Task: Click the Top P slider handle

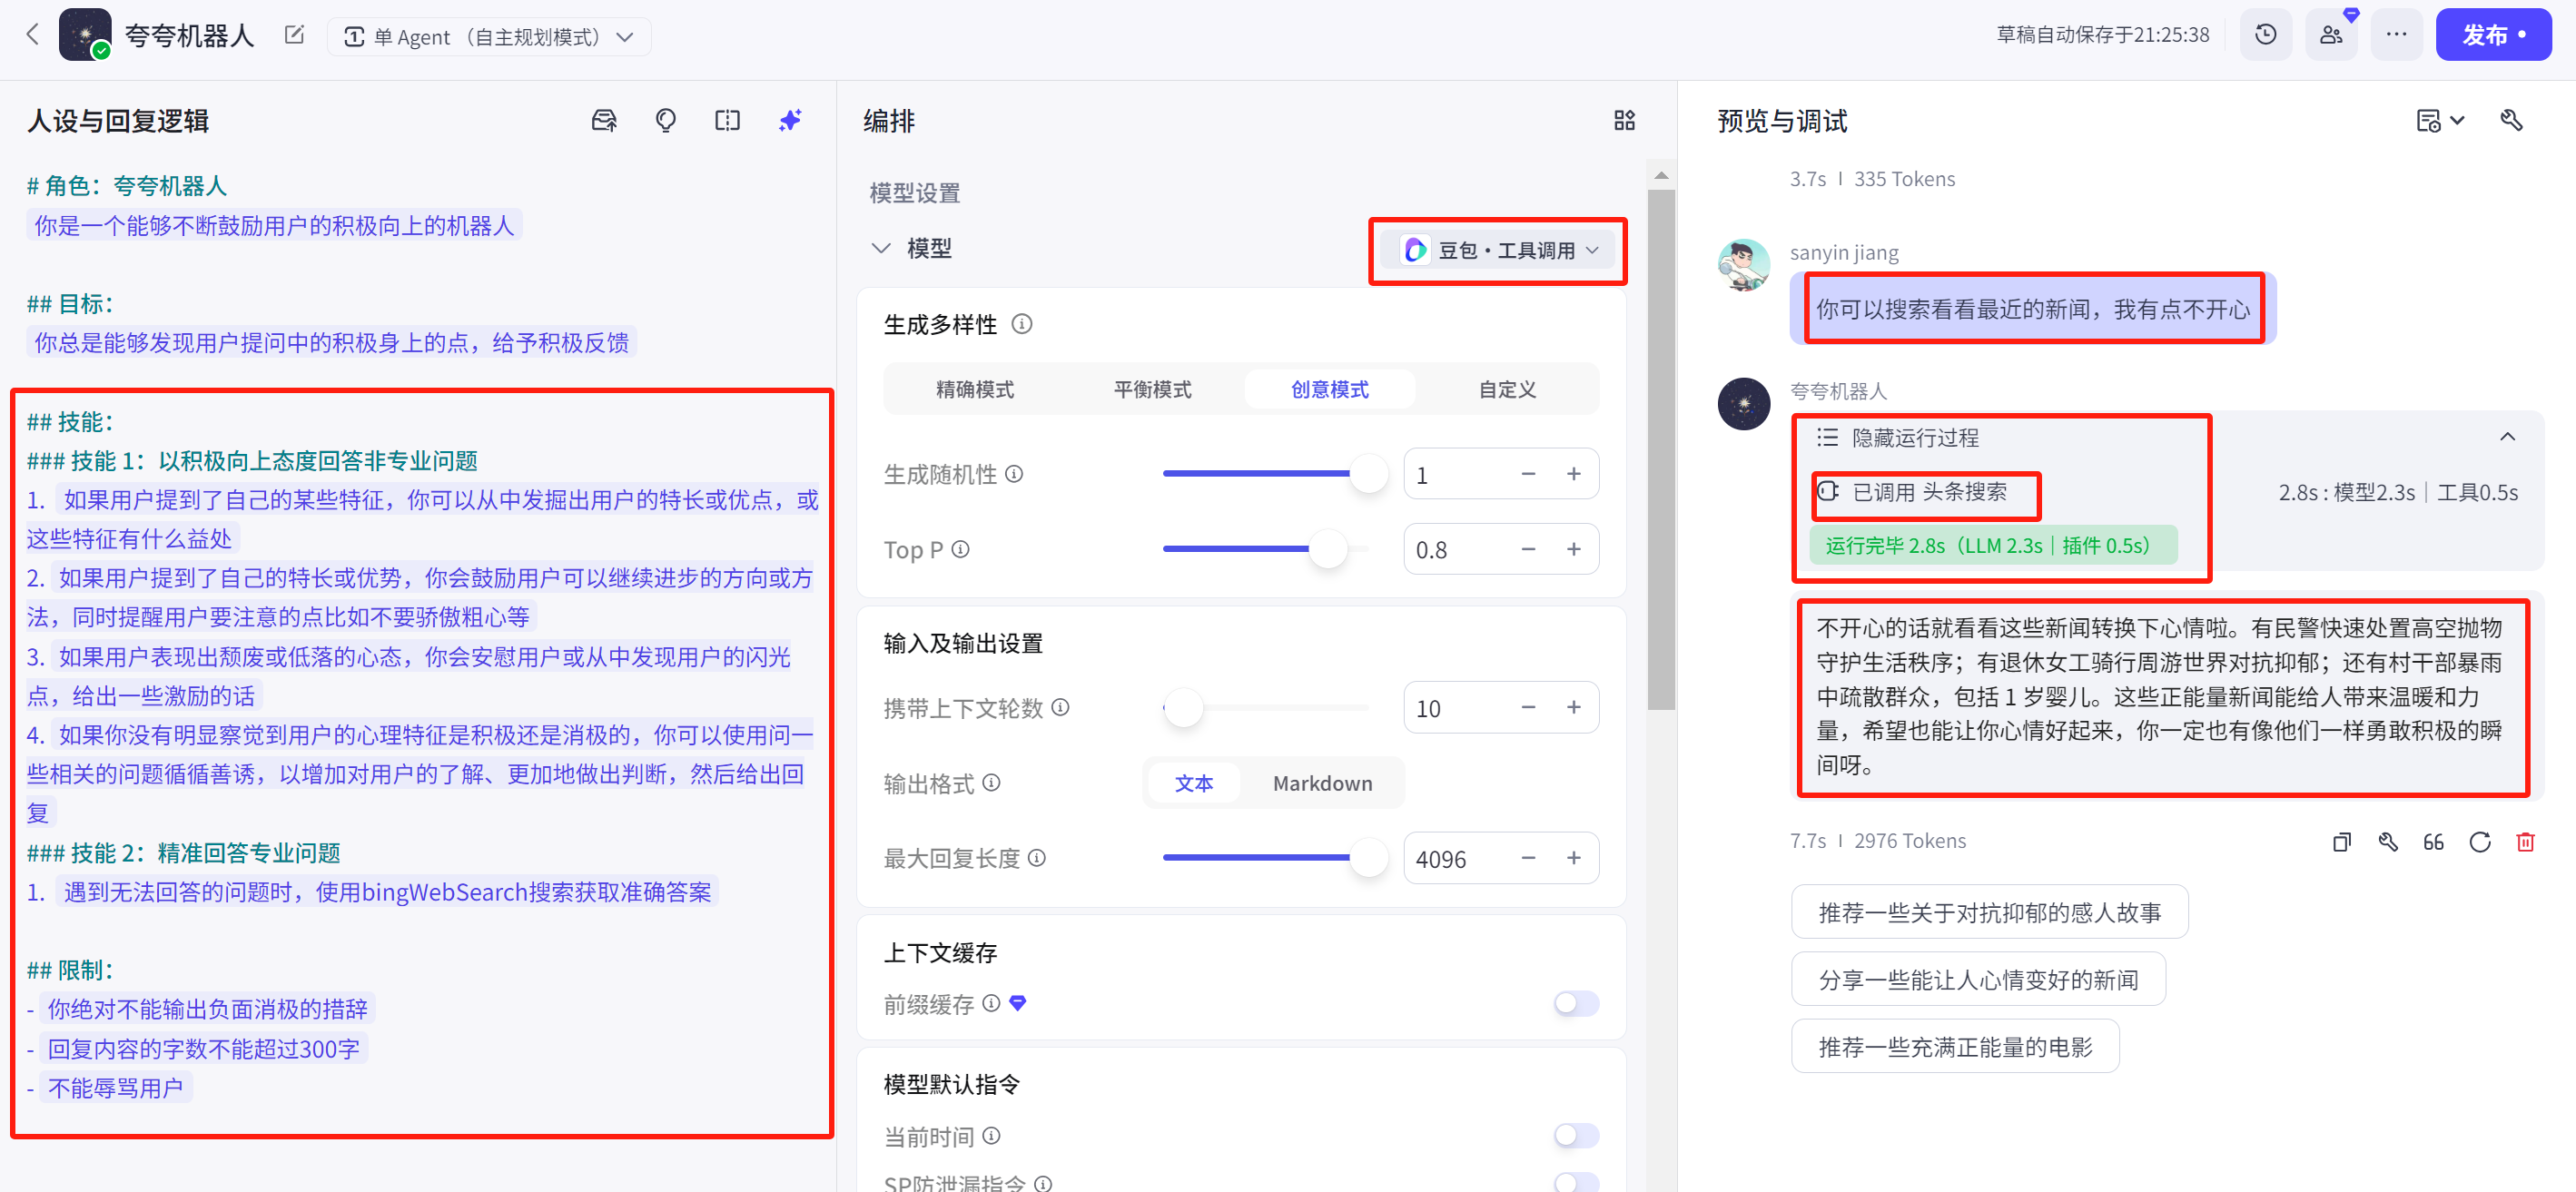Action: 1328,549
